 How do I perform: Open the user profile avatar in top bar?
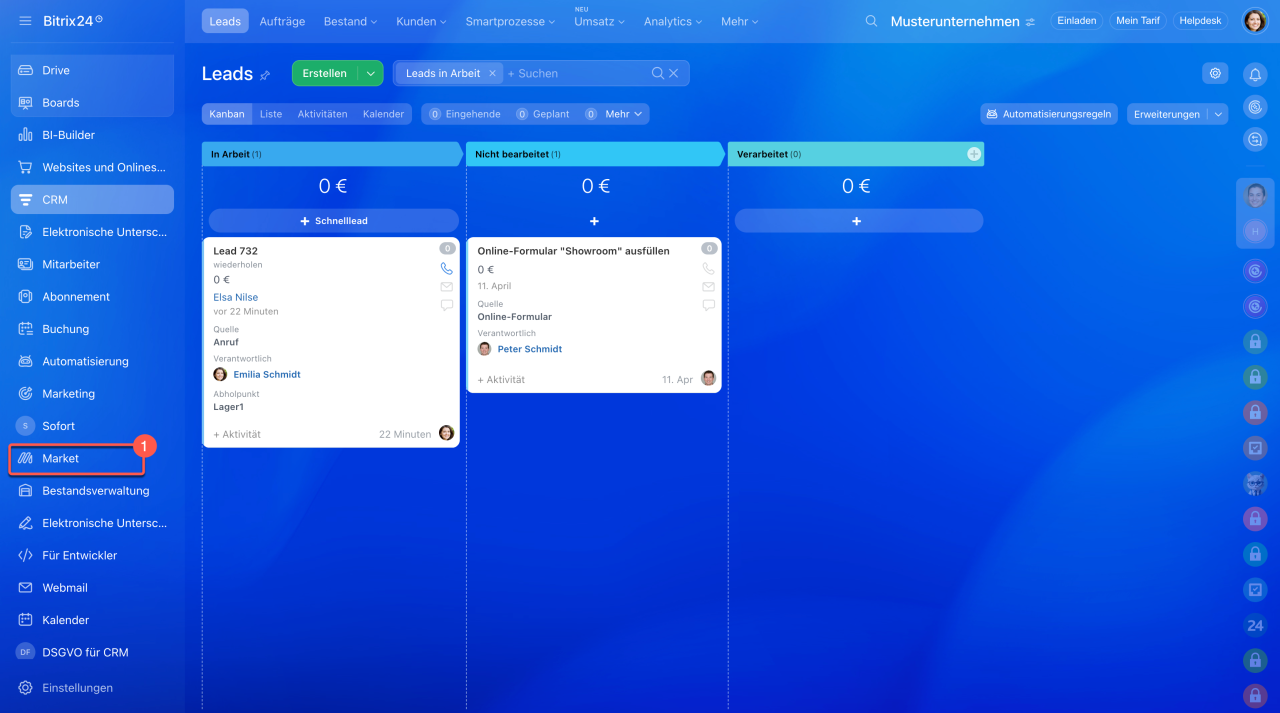tap(1255, 21)
